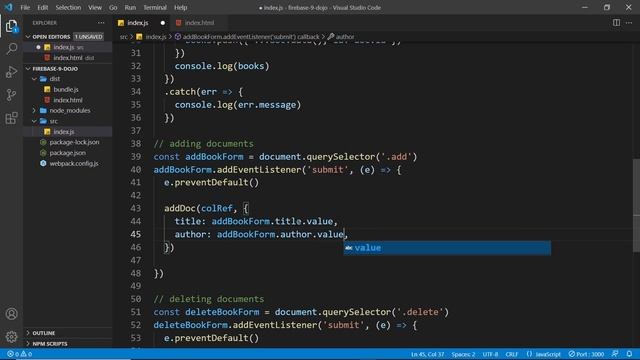
Task: Click the index.js breadcrumb
Action: point(152,37)
